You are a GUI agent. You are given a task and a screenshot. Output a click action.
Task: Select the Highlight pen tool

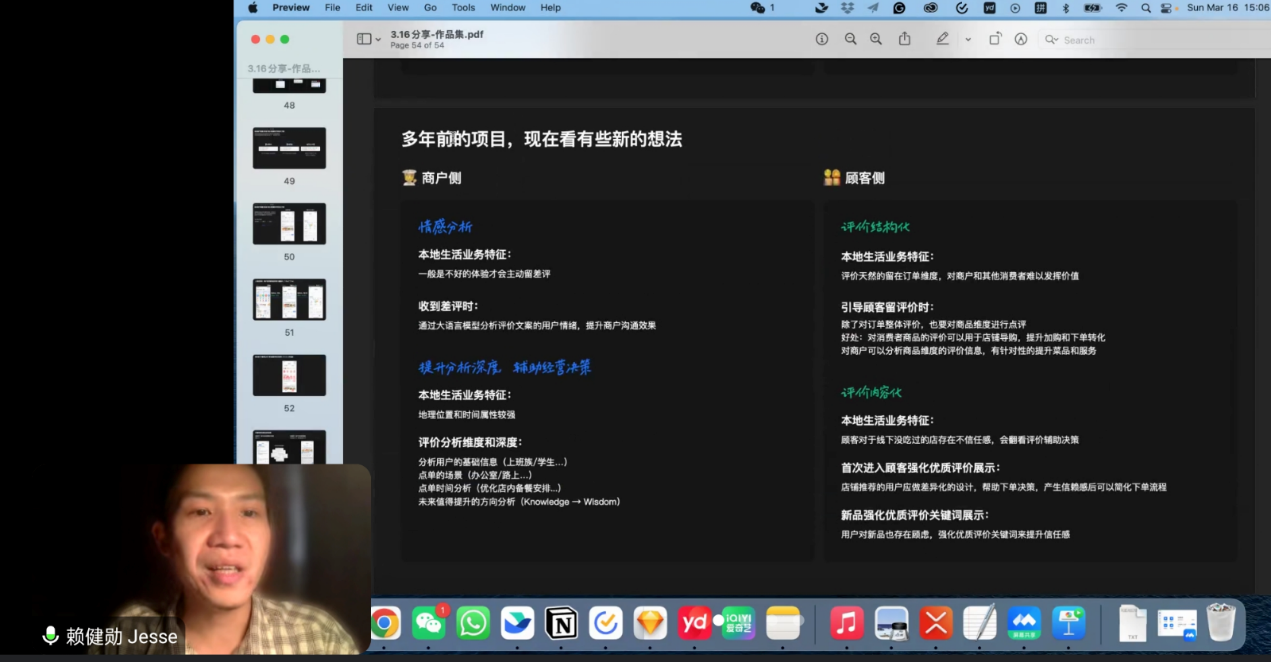942,39
